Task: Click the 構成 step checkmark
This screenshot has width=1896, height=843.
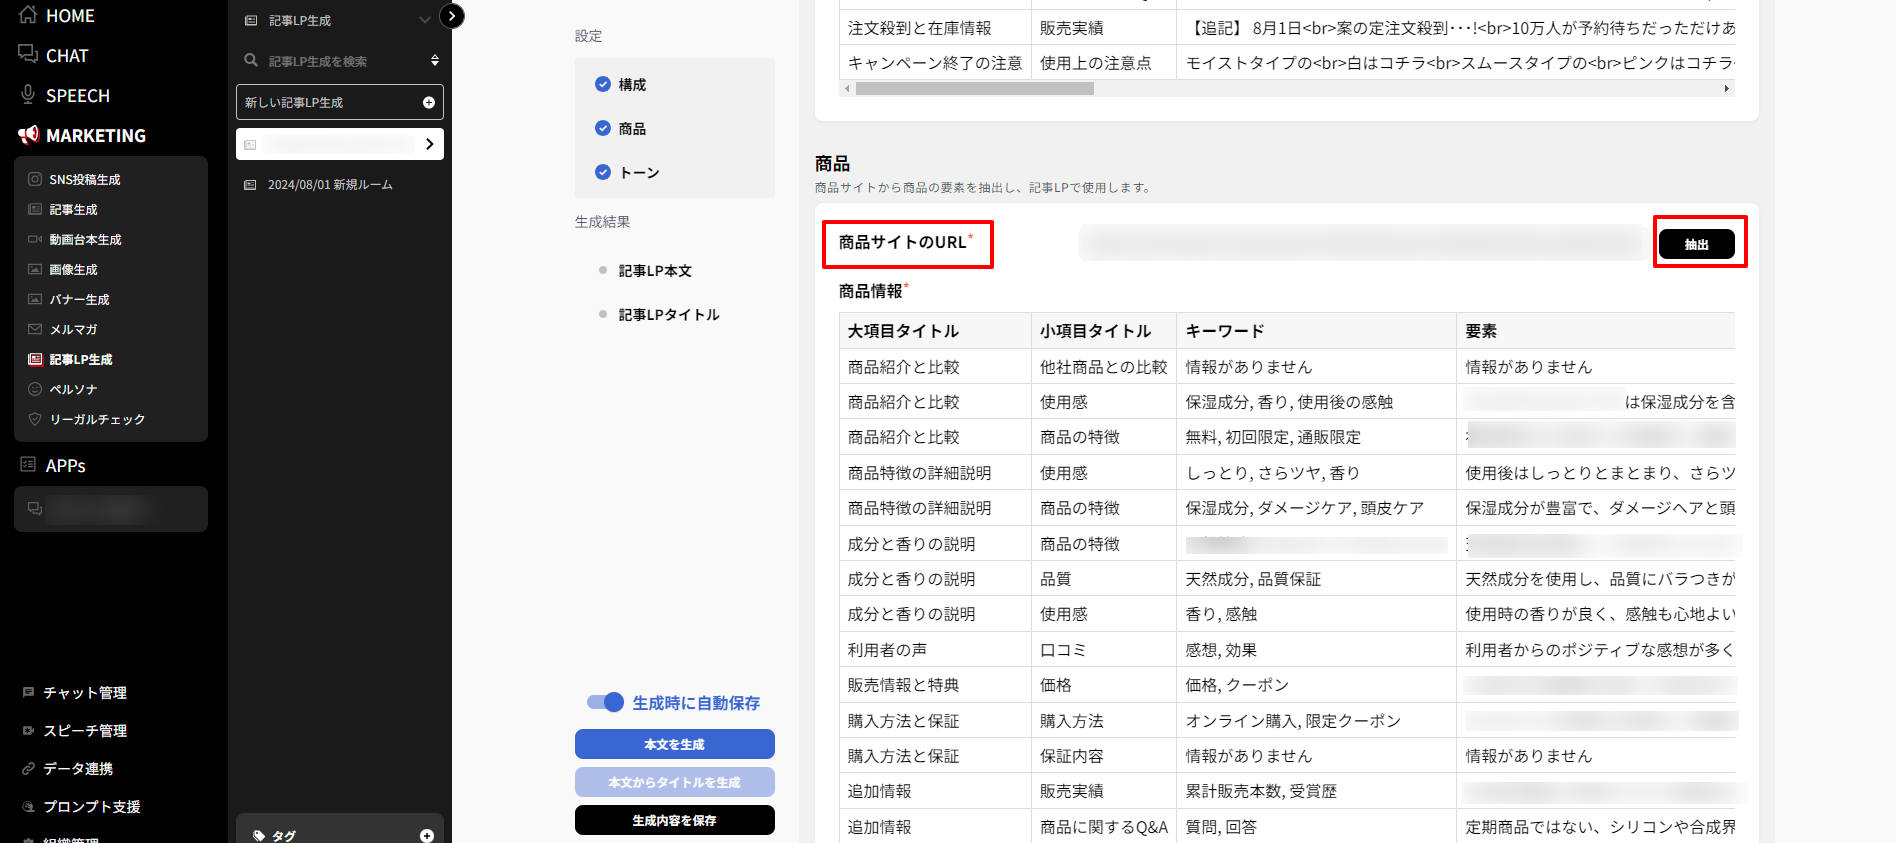Action: [603, 85]
